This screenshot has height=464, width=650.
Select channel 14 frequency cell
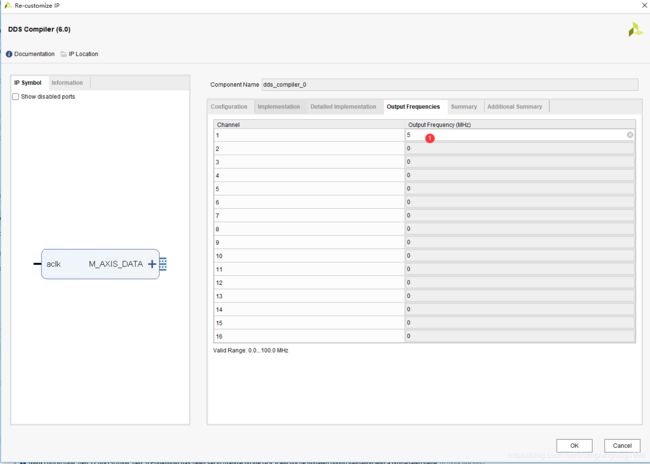(x=519, y=309)
